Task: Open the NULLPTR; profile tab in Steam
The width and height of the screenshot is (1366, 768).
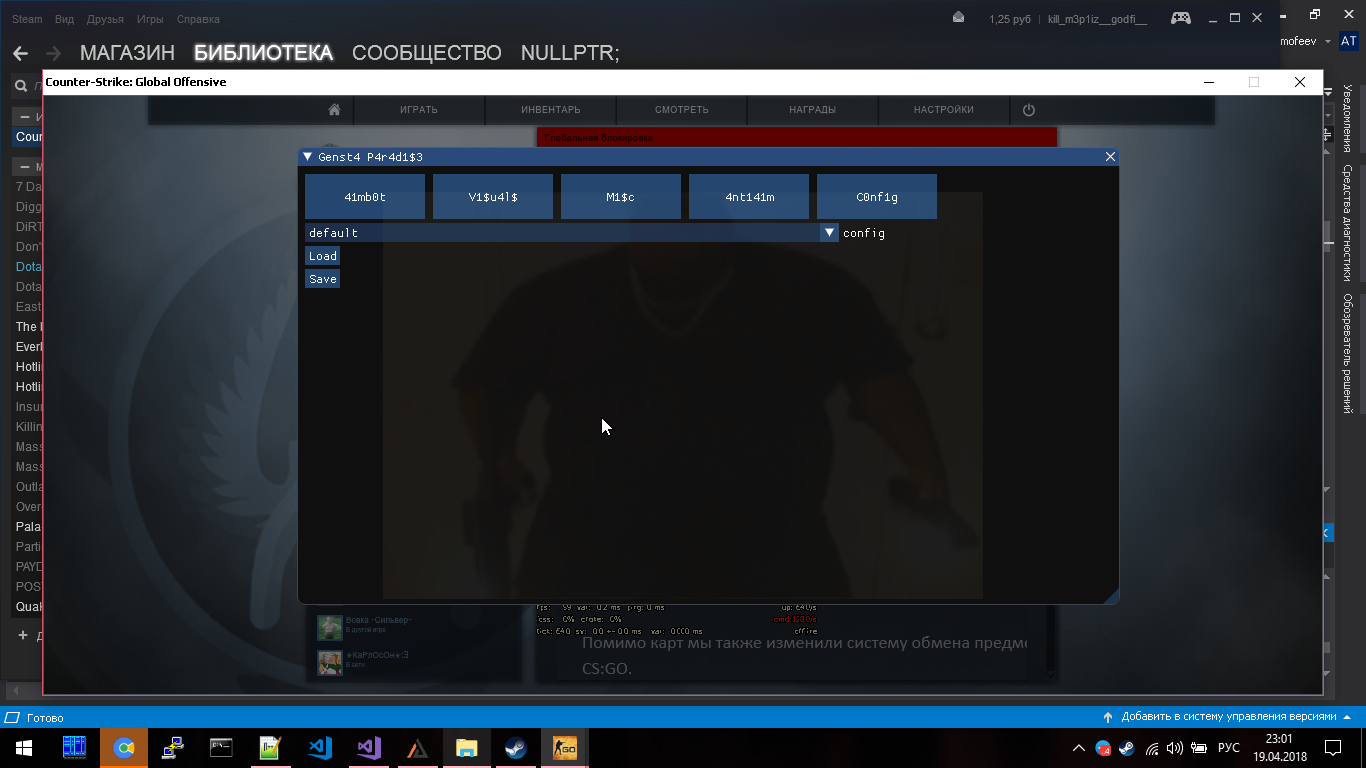Action: 570,53
